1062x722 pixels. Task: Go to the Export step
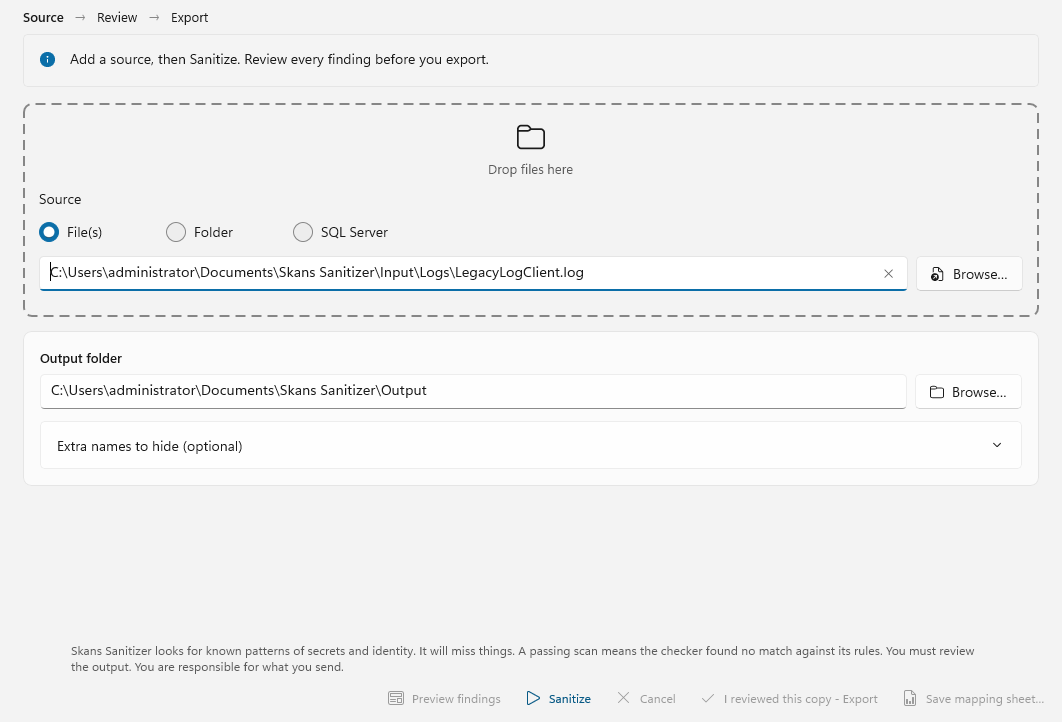pyautogui.click(x=189, y=18)
